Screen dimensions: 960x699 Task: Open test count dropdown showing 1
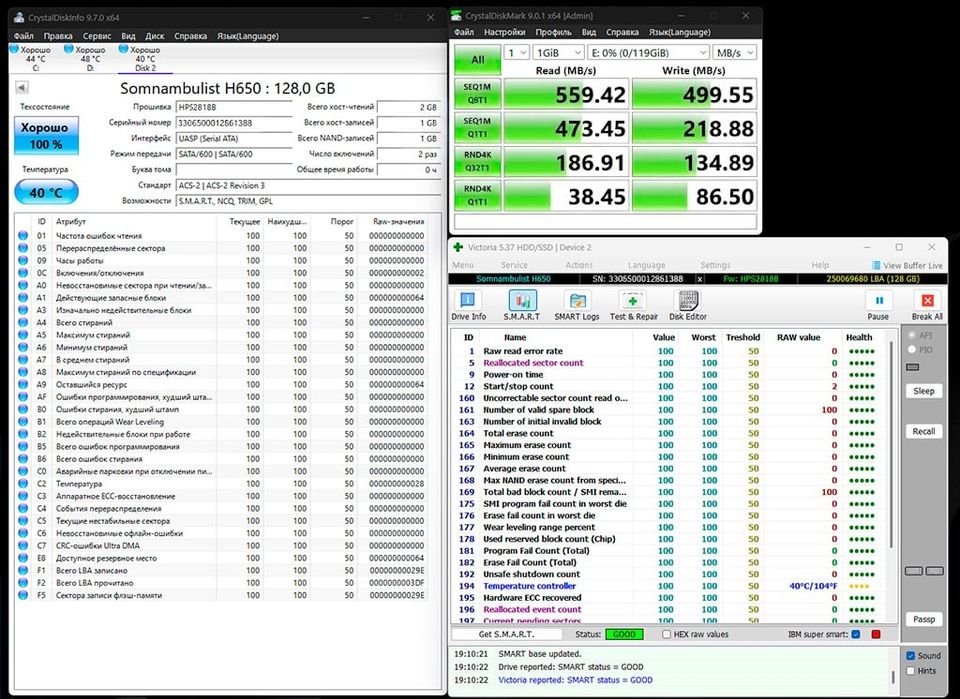coord(516,53)
